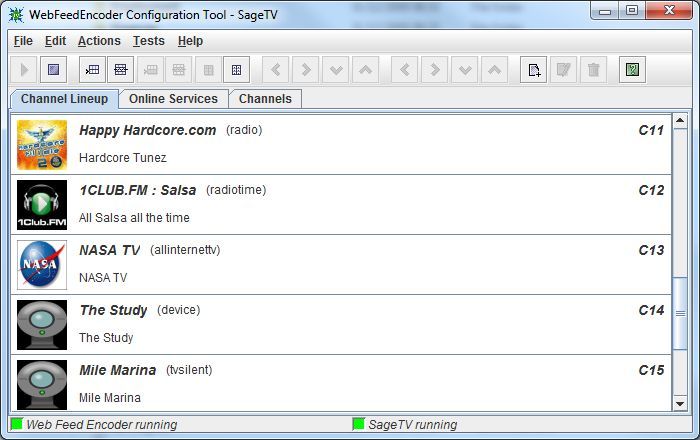
Task: Open the Tests menu
Action: coord(149,41)
